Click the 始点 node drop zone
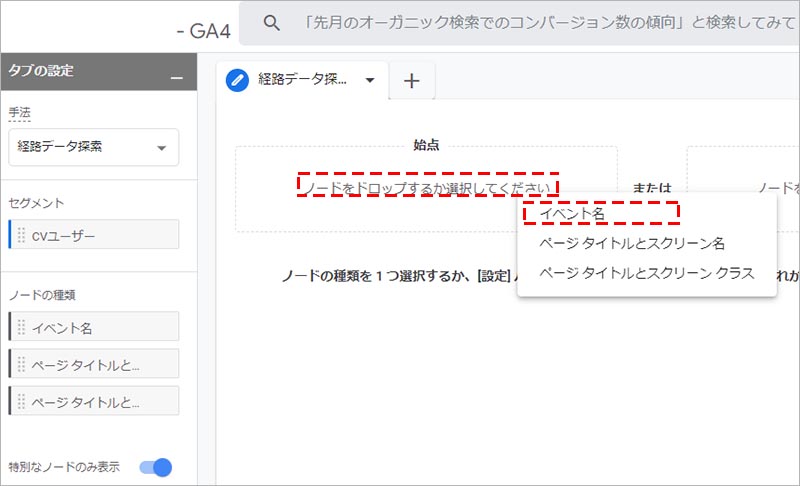The image size is (800, 486). pos(427,187)
